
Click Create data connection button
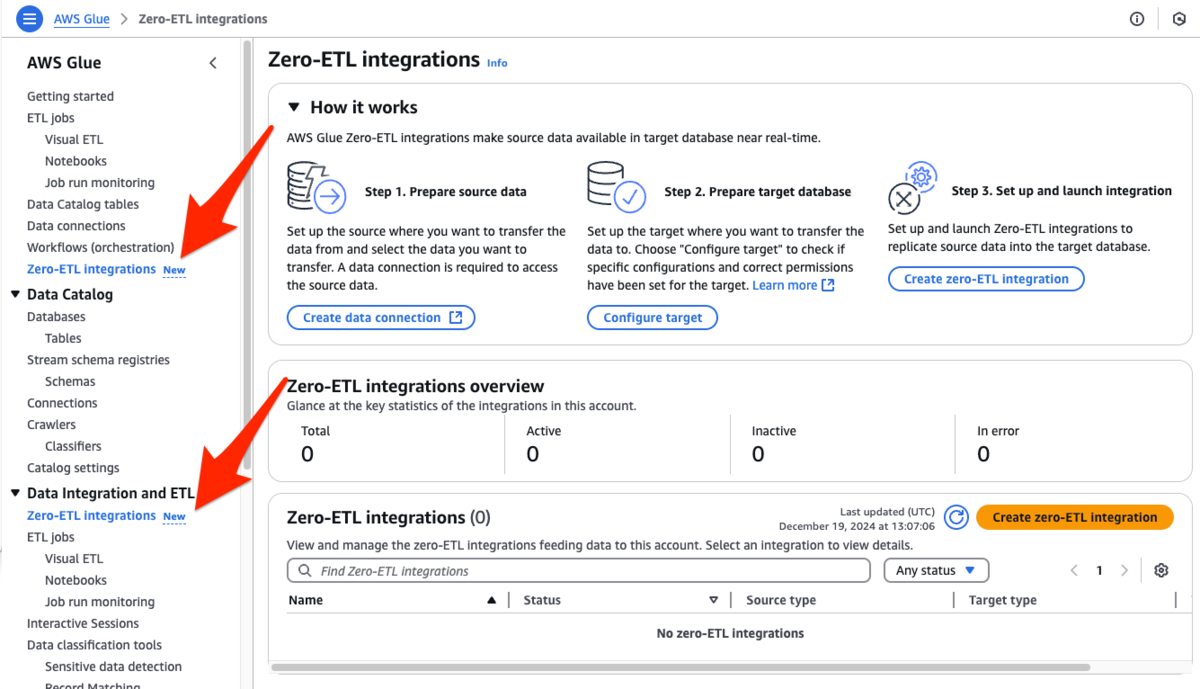381,317
